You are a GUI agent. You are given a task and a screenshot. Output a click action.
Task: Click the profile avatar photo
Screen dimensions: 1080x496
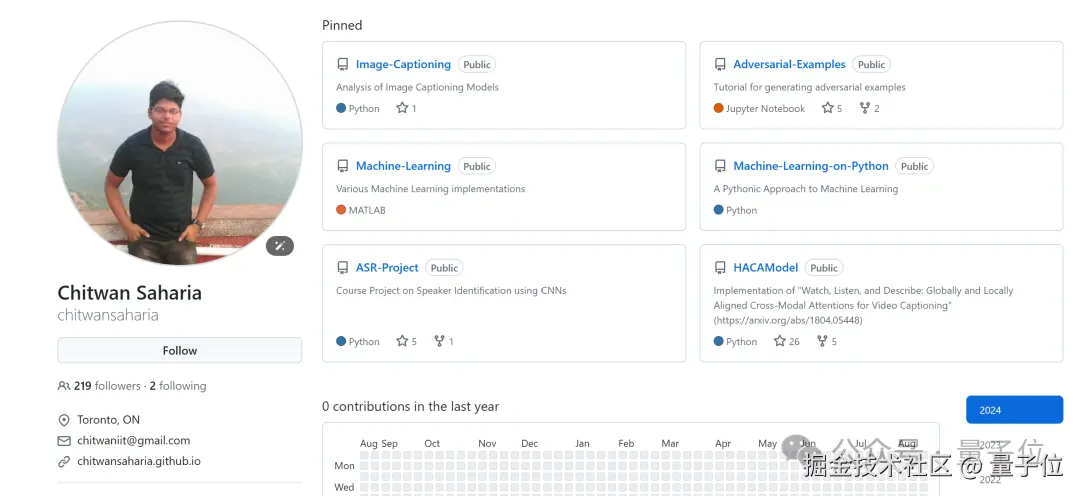click(180, 143)
